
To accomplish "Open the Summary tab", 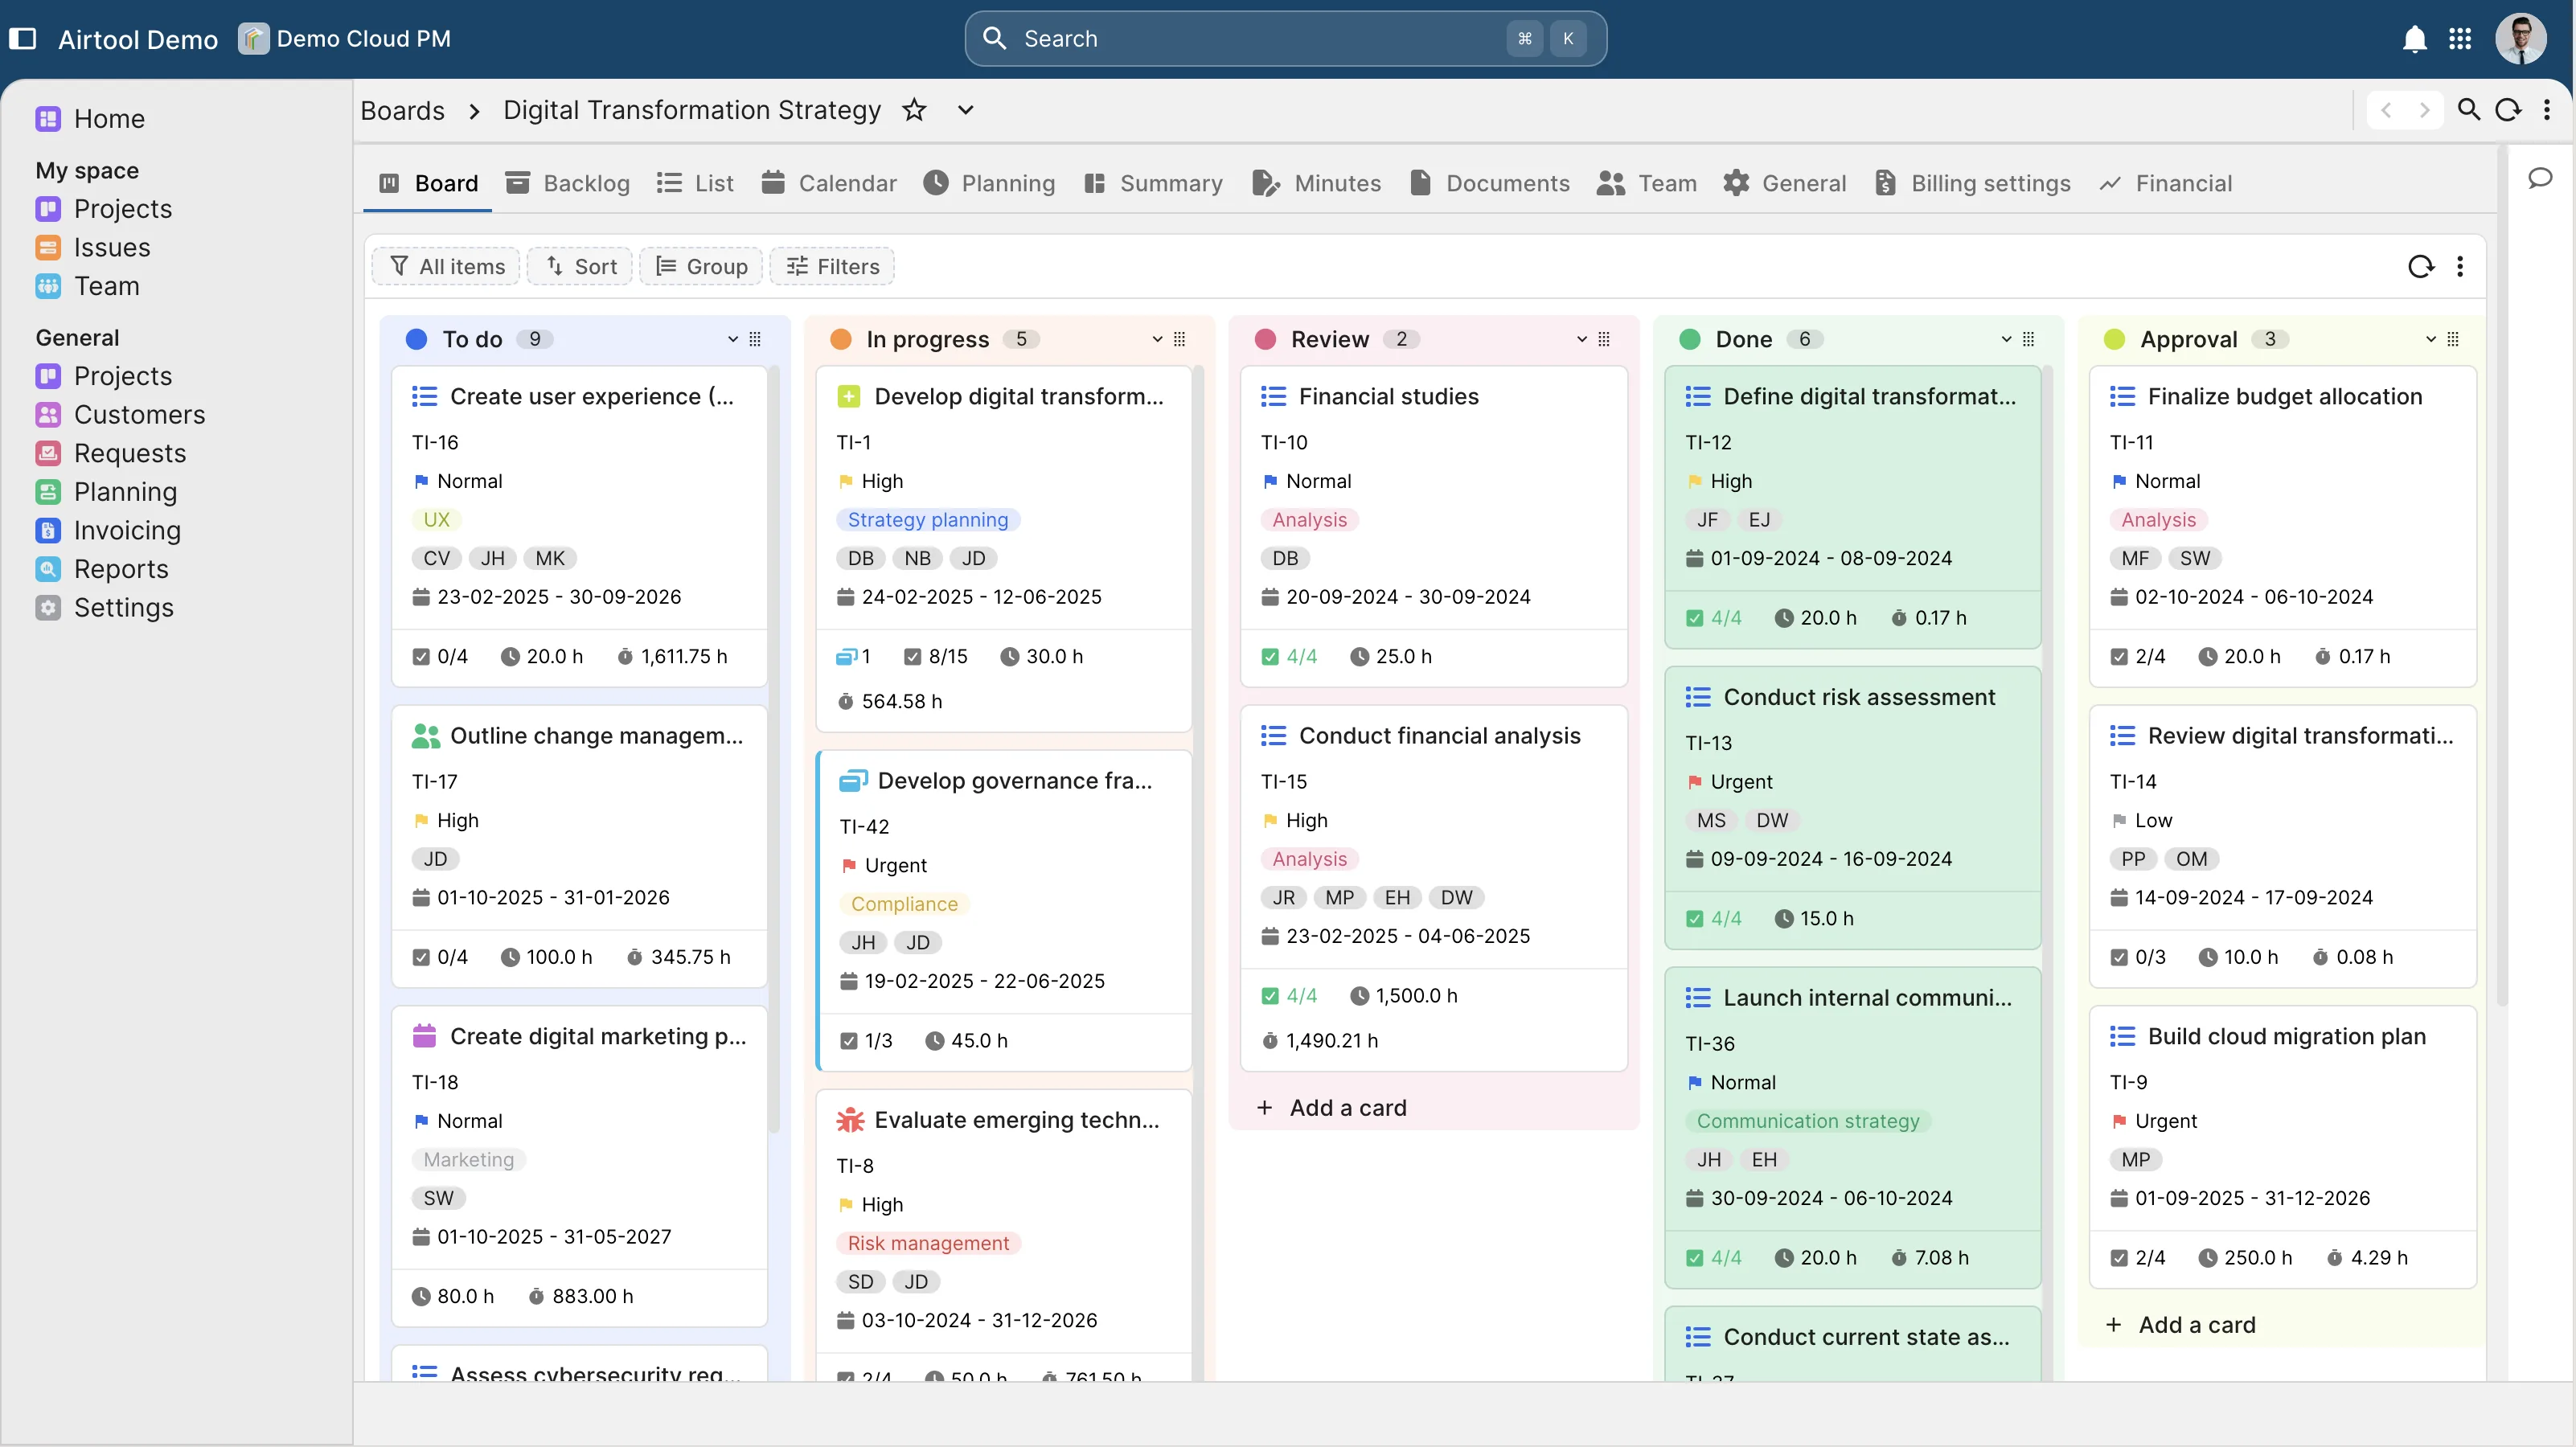I will pos(1153,183).
